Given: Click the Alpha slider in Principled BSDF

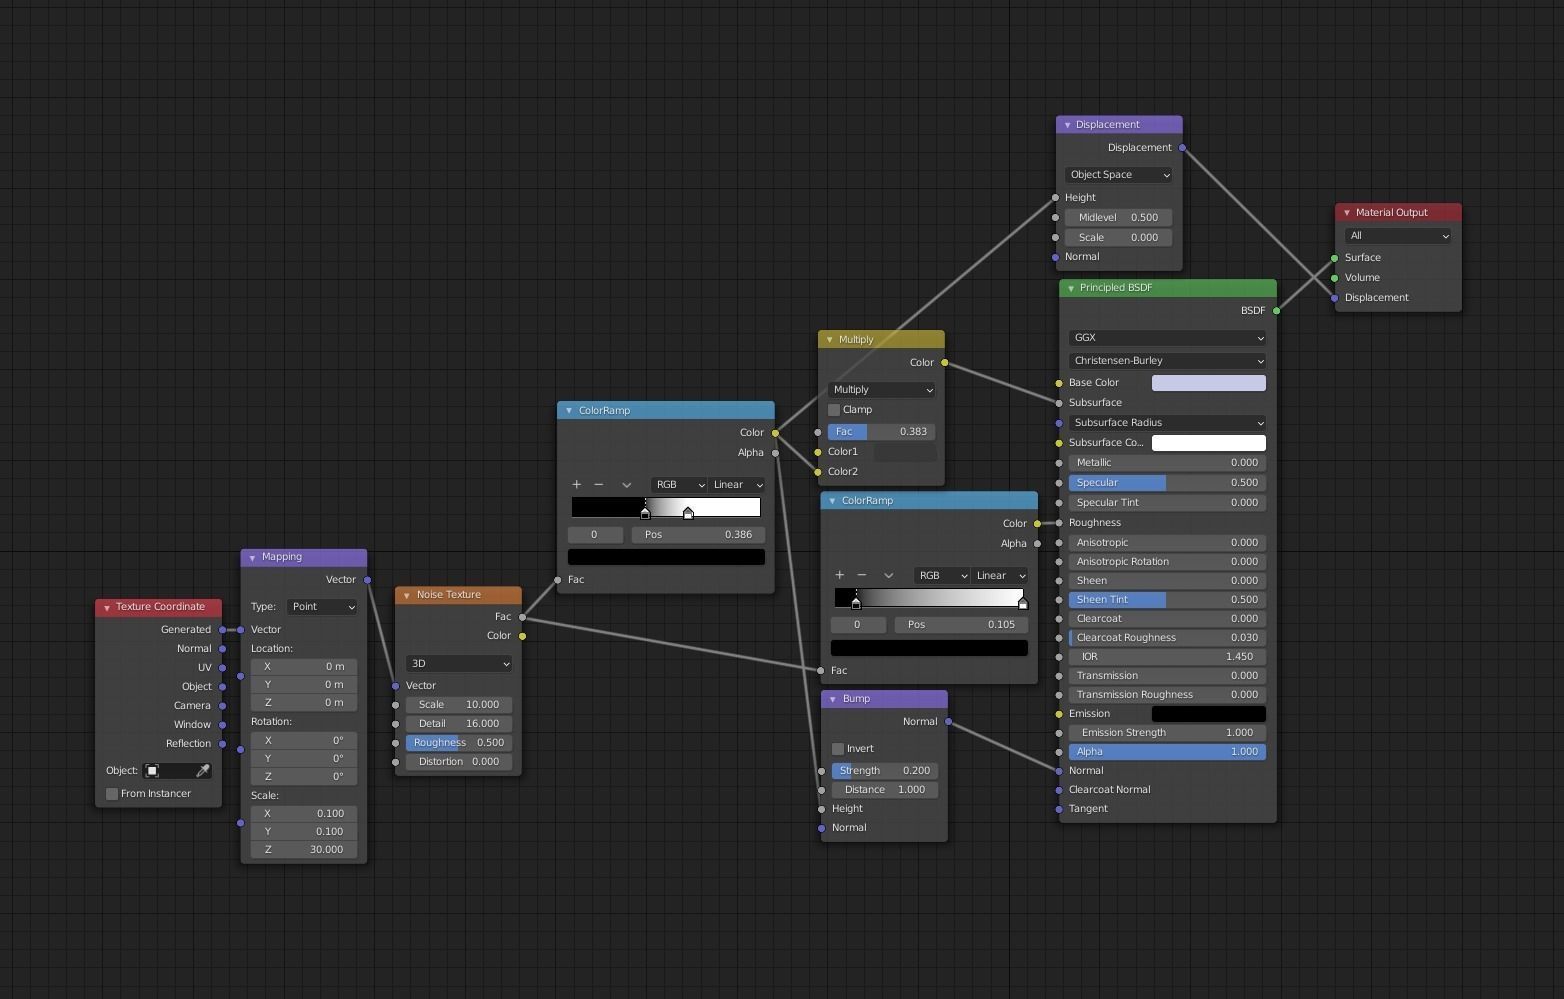Looking at the screenshot, I should (1167, 752).
